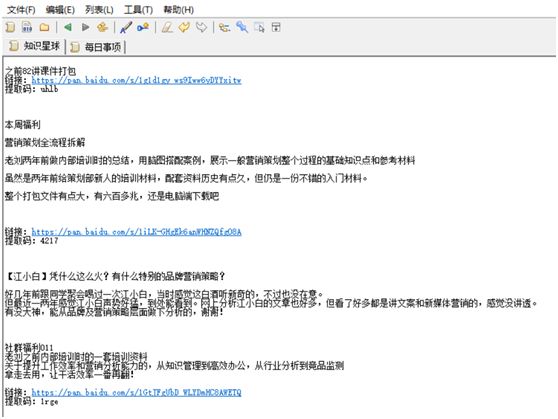Go back with the green left arrow
The height and width of the screenshot is (419, 558).
(x=68, y=27)
